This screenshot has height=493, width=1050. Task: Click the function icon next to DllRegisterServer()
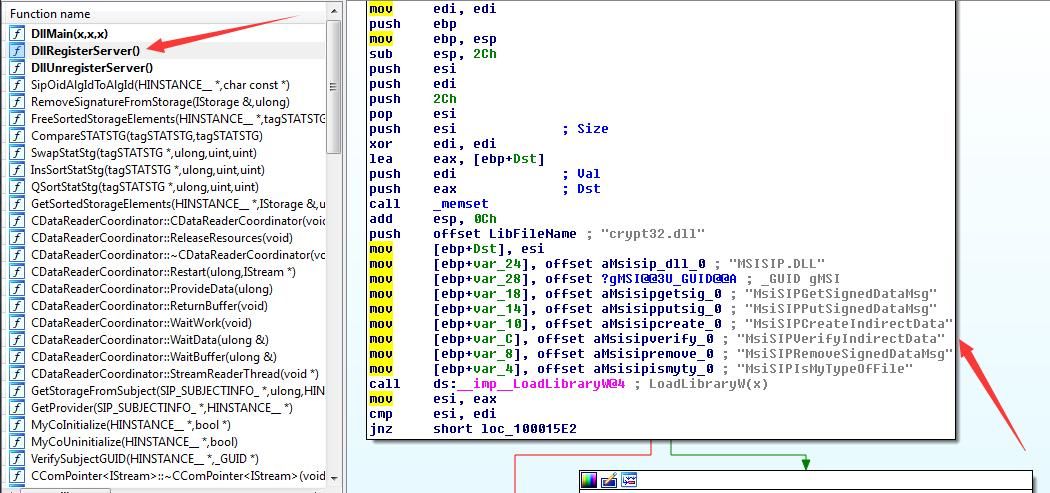(16, 50)
